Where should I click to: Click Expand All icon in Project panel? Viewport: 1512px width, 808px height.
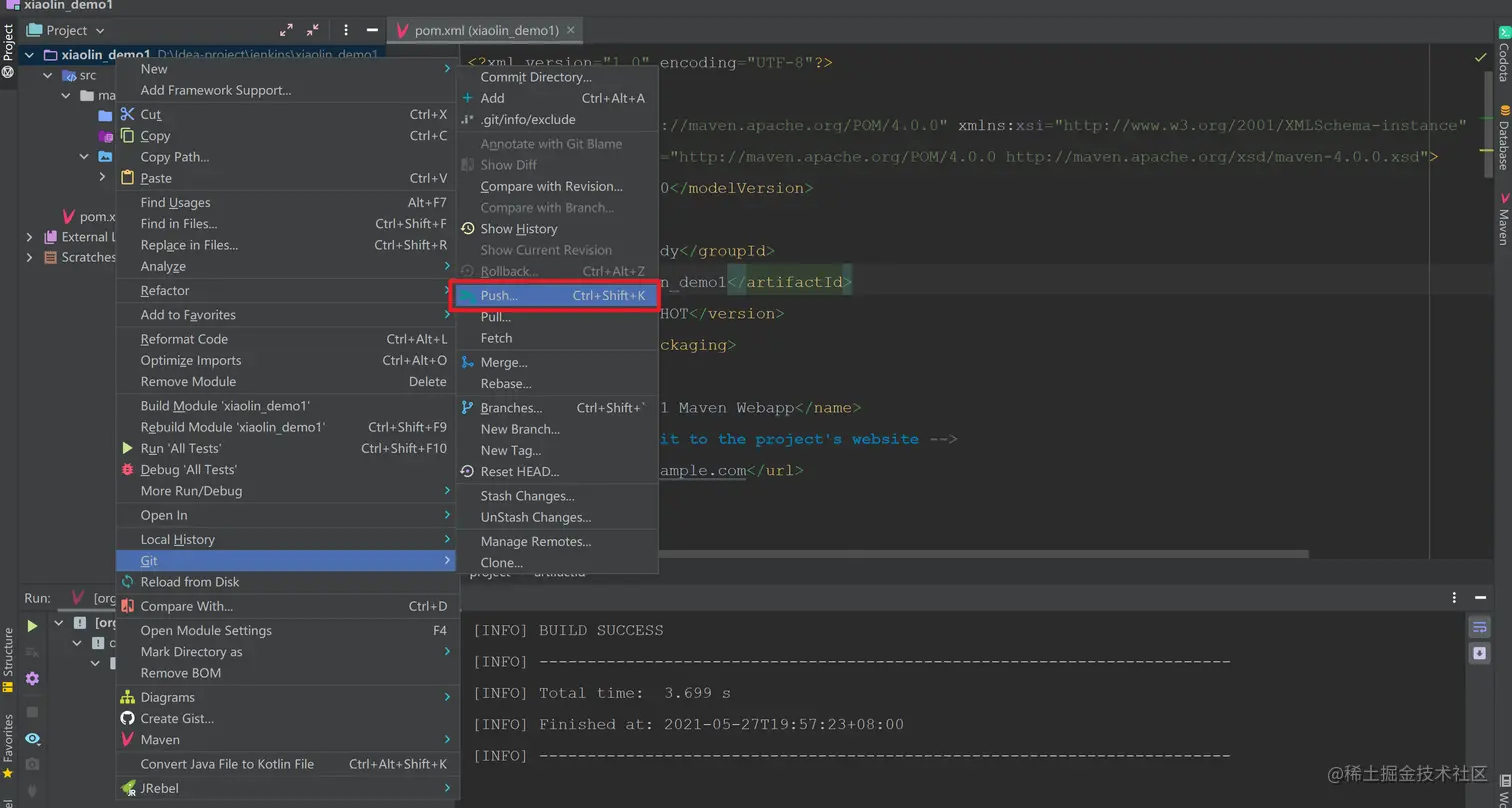(287, 30)
